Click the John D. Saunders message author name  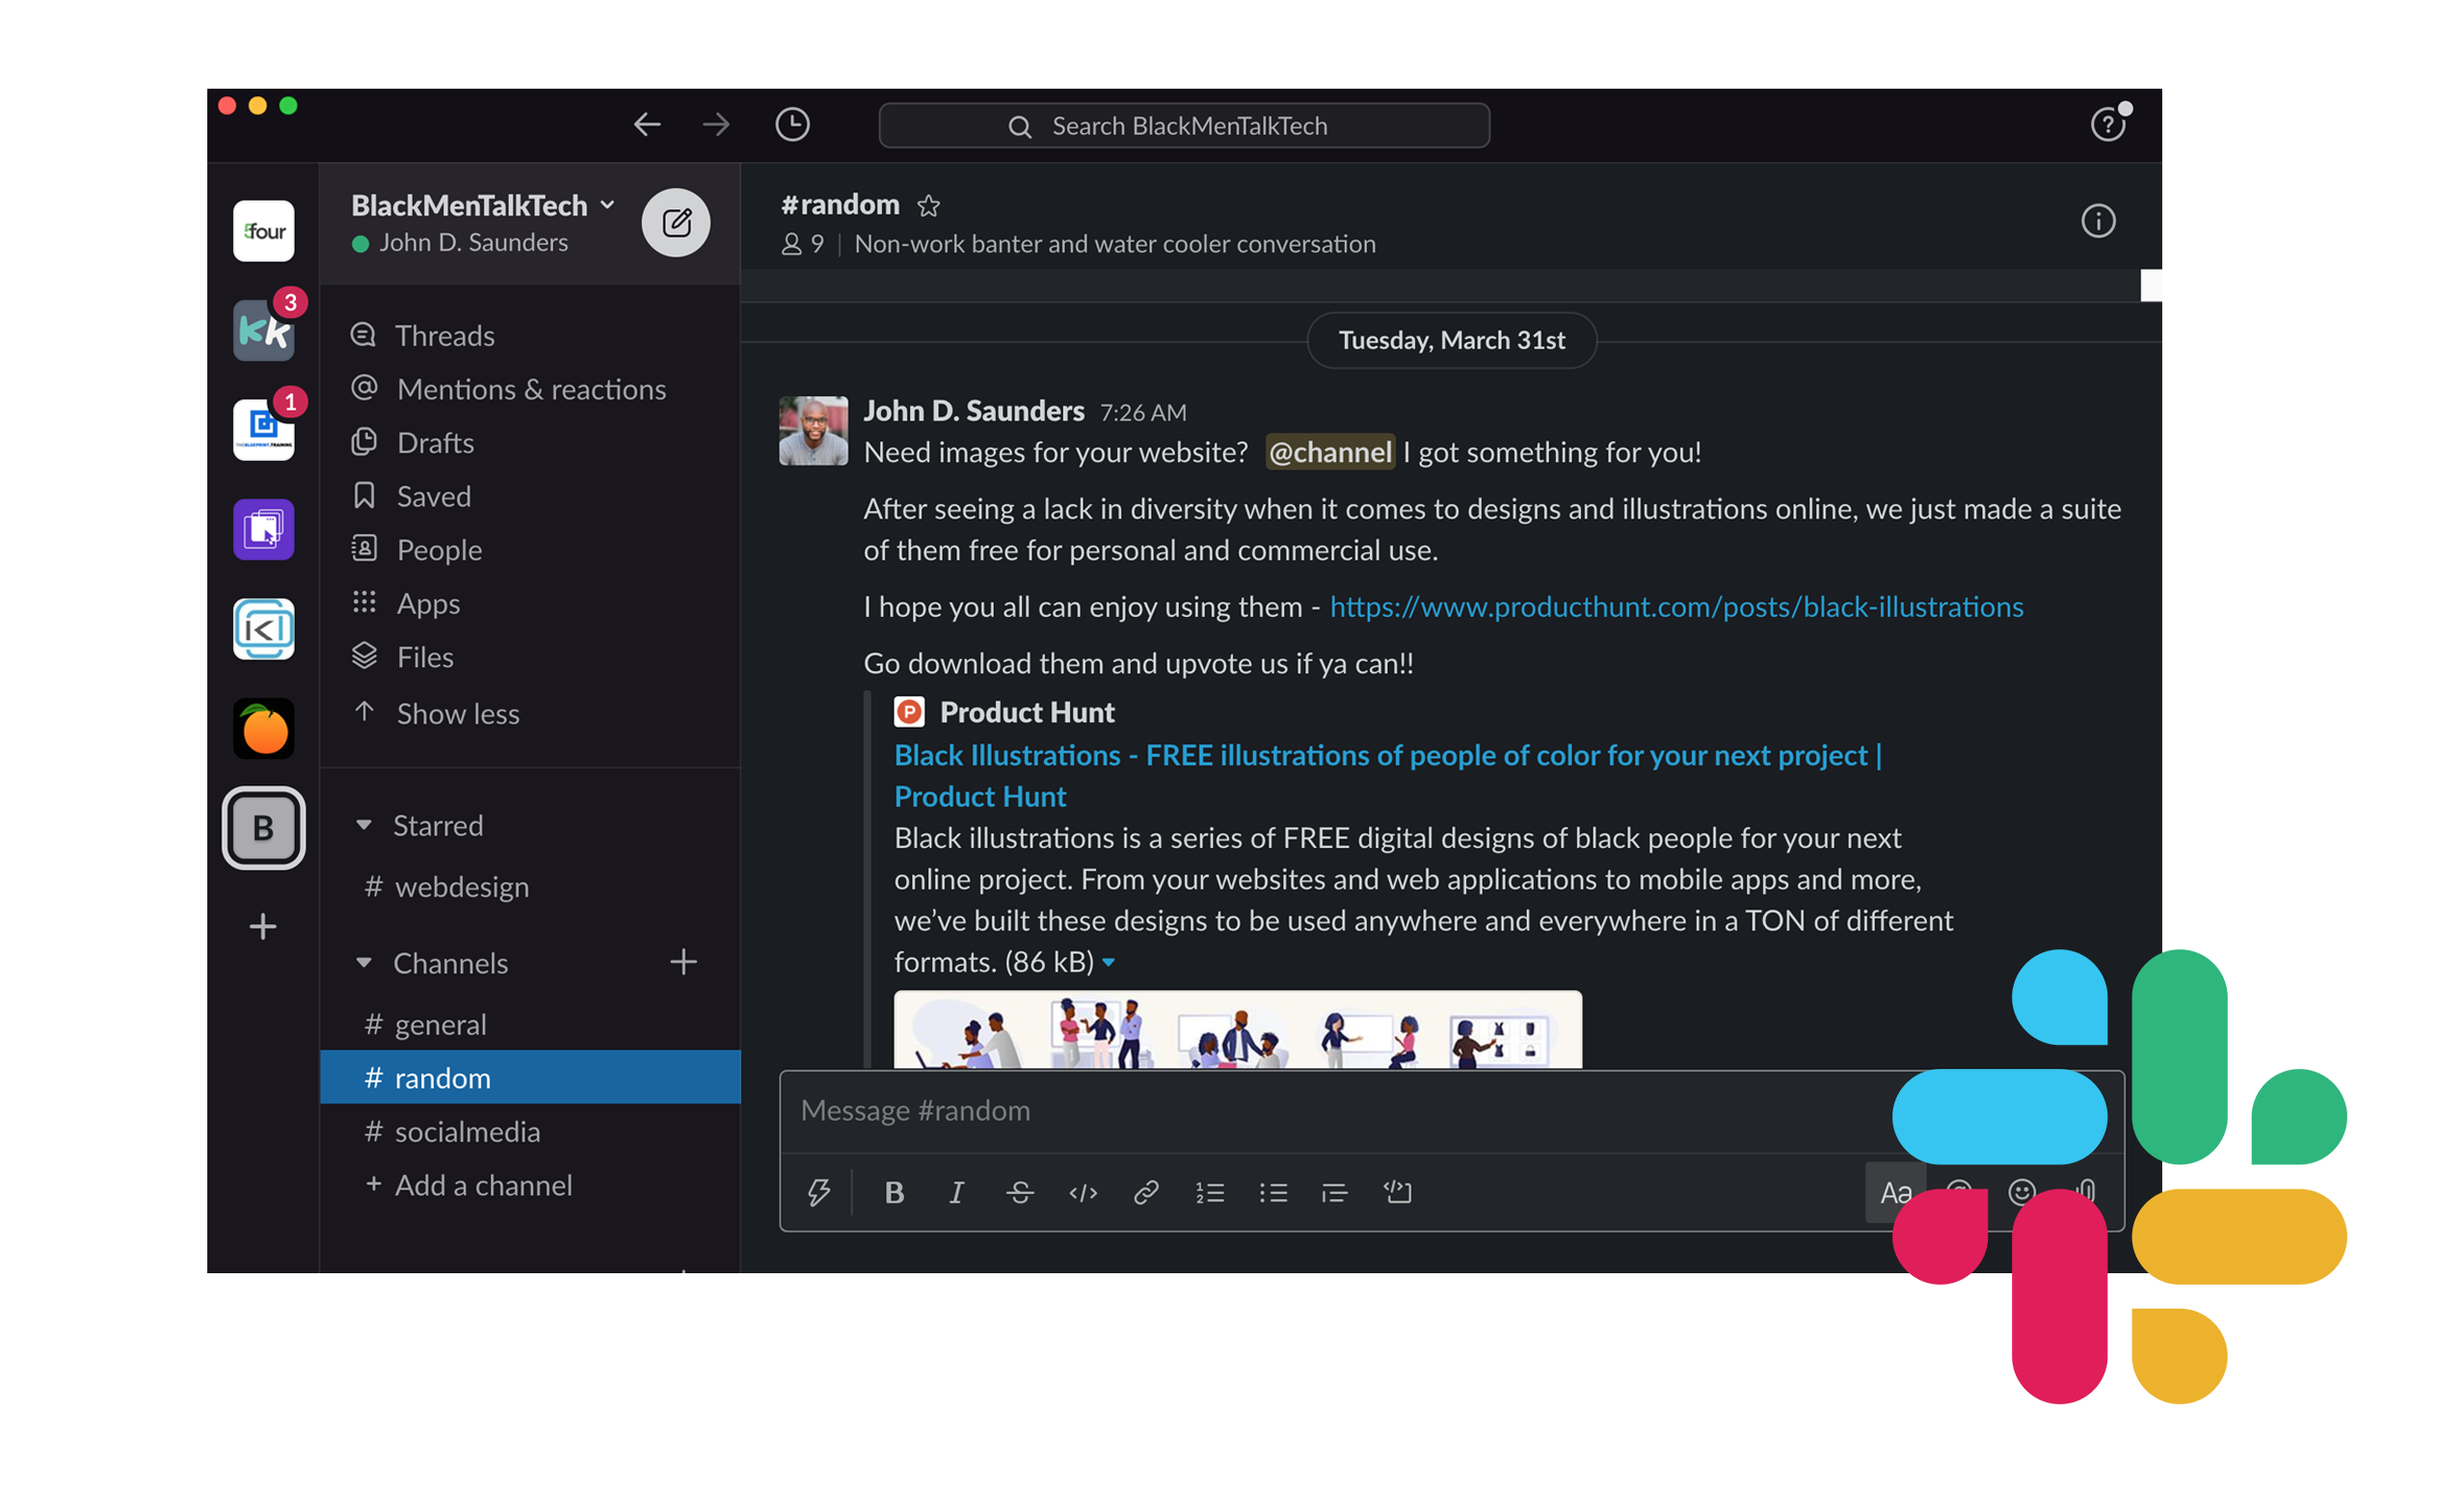pyautogui.click(x=974, y=411)
